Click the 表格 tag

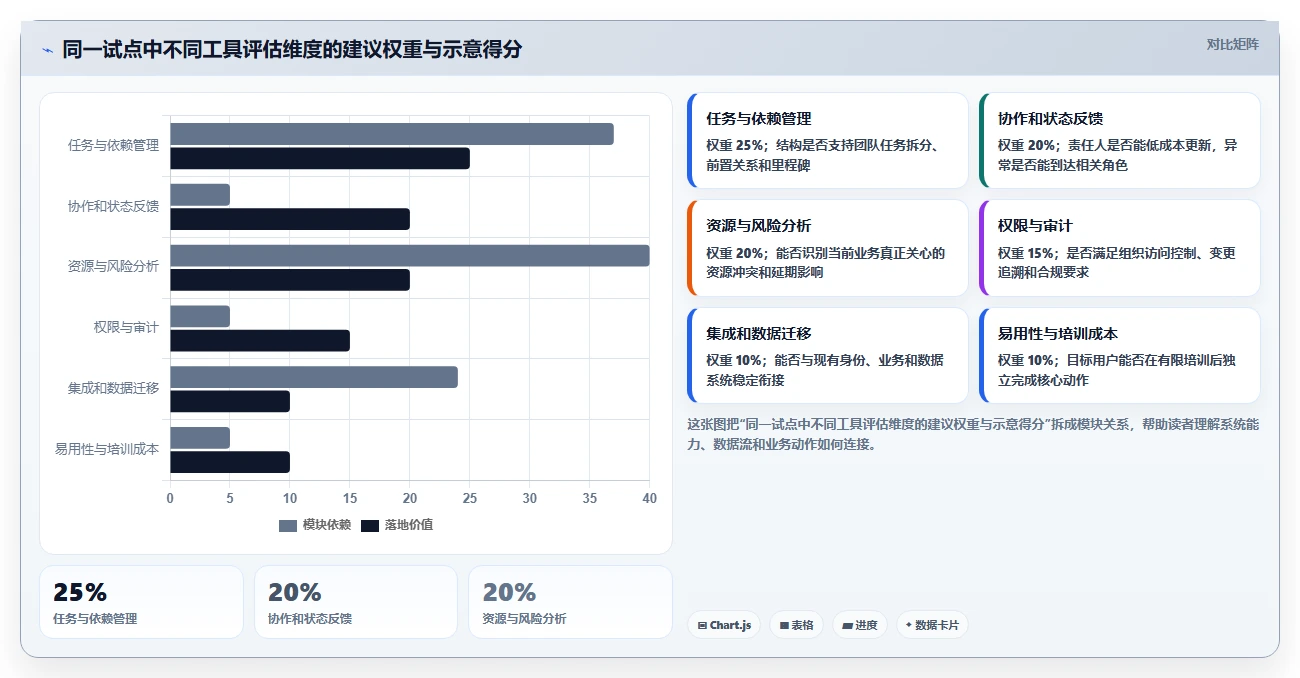796,625
